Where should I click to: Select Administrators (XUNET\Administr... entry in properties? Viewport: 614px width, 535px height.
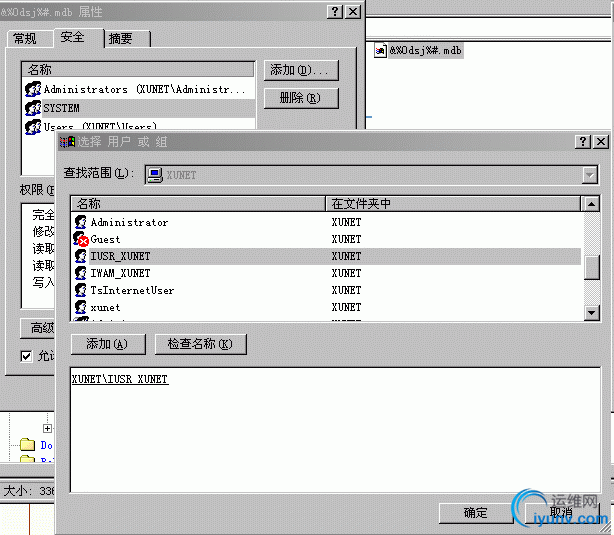[x=144, y=90]
